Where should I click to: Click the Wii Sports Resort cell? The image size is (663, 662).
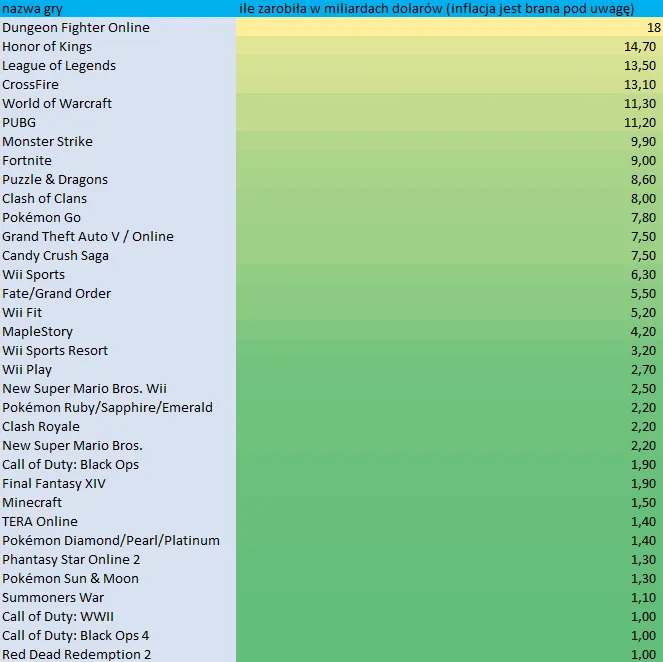[118, 350]
